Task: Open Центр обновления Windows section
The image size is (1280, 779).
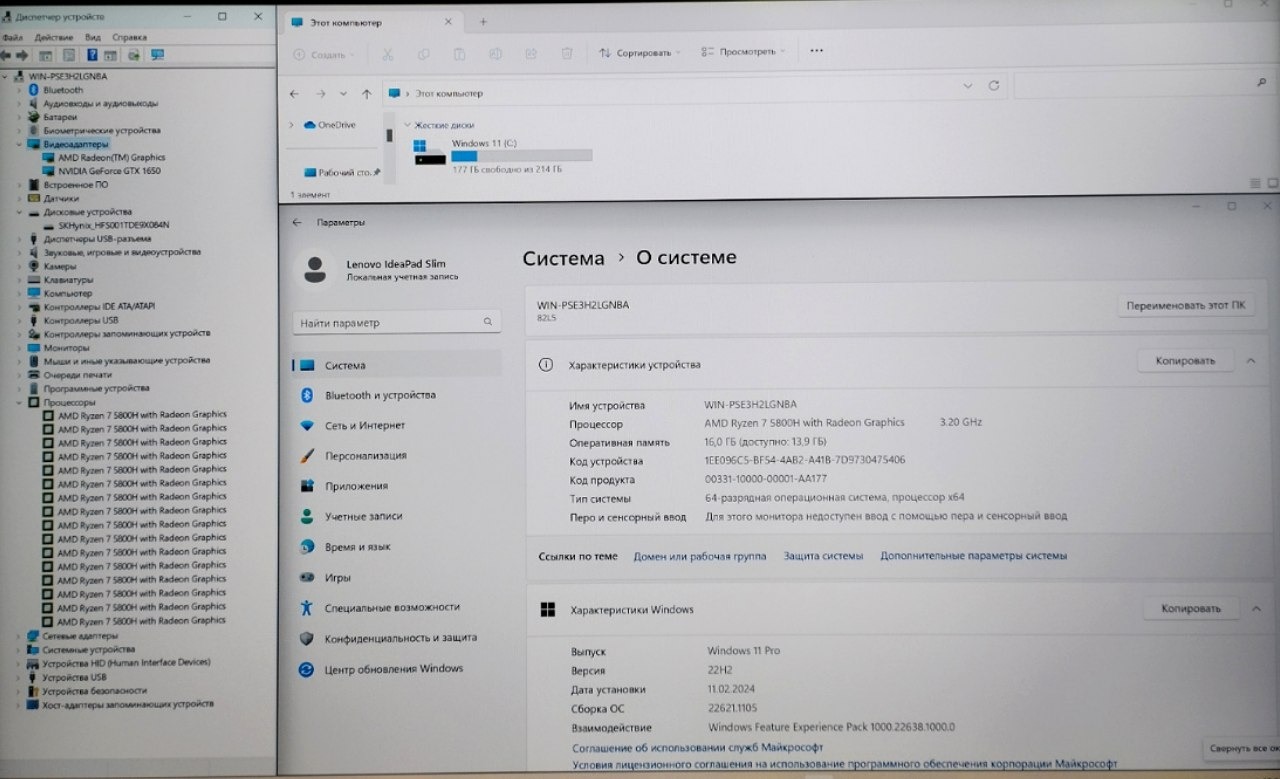Action: click(x=397, y=669)
